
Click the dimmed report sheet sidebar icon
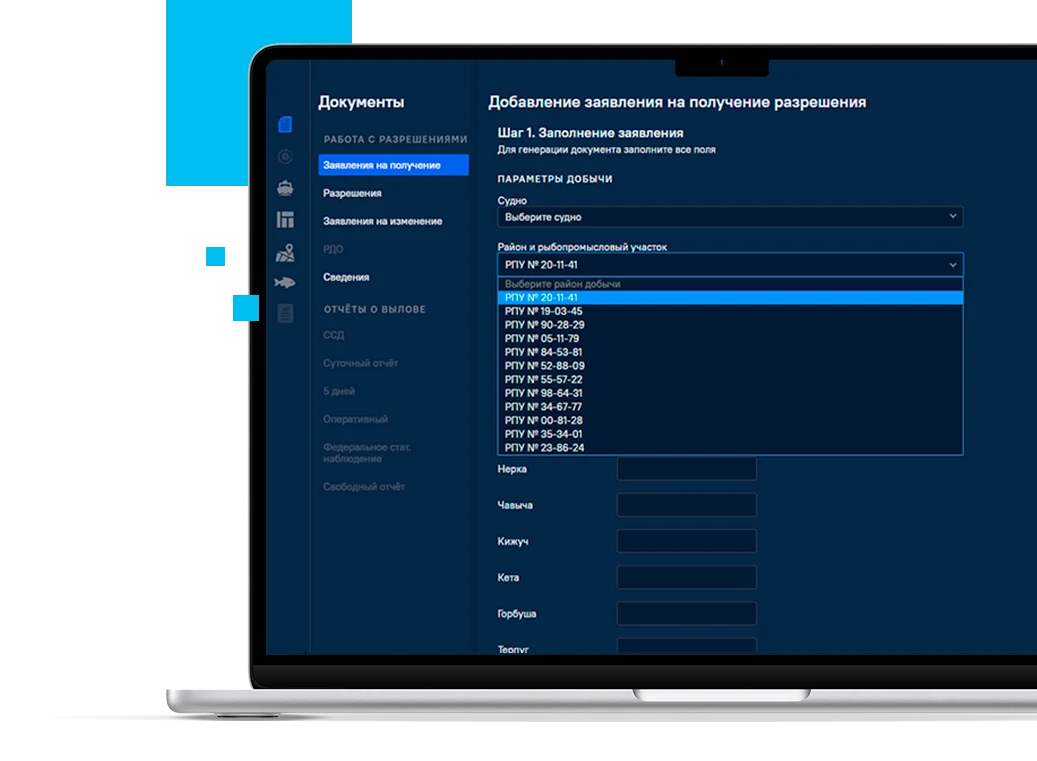[x=285, y=314]
